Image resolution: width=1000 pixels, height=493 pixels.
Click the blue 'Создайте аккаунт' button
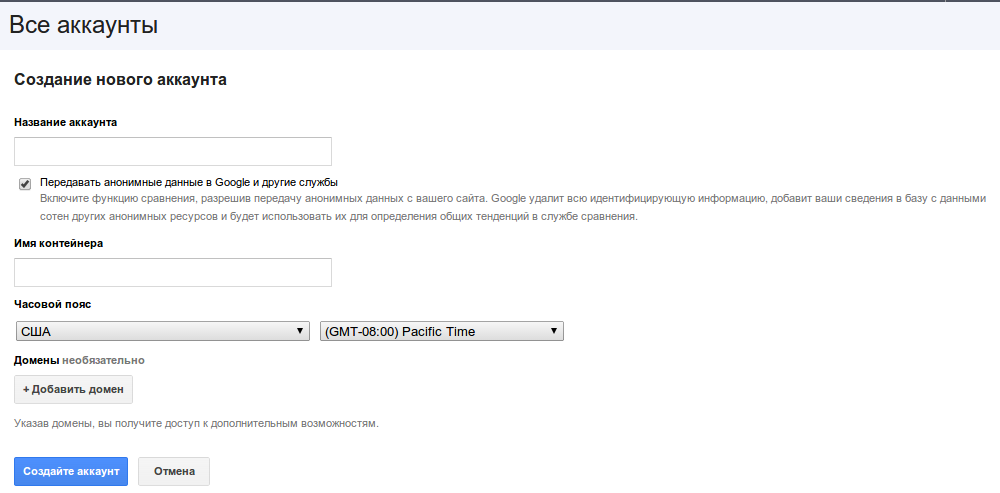pos(71,472)
